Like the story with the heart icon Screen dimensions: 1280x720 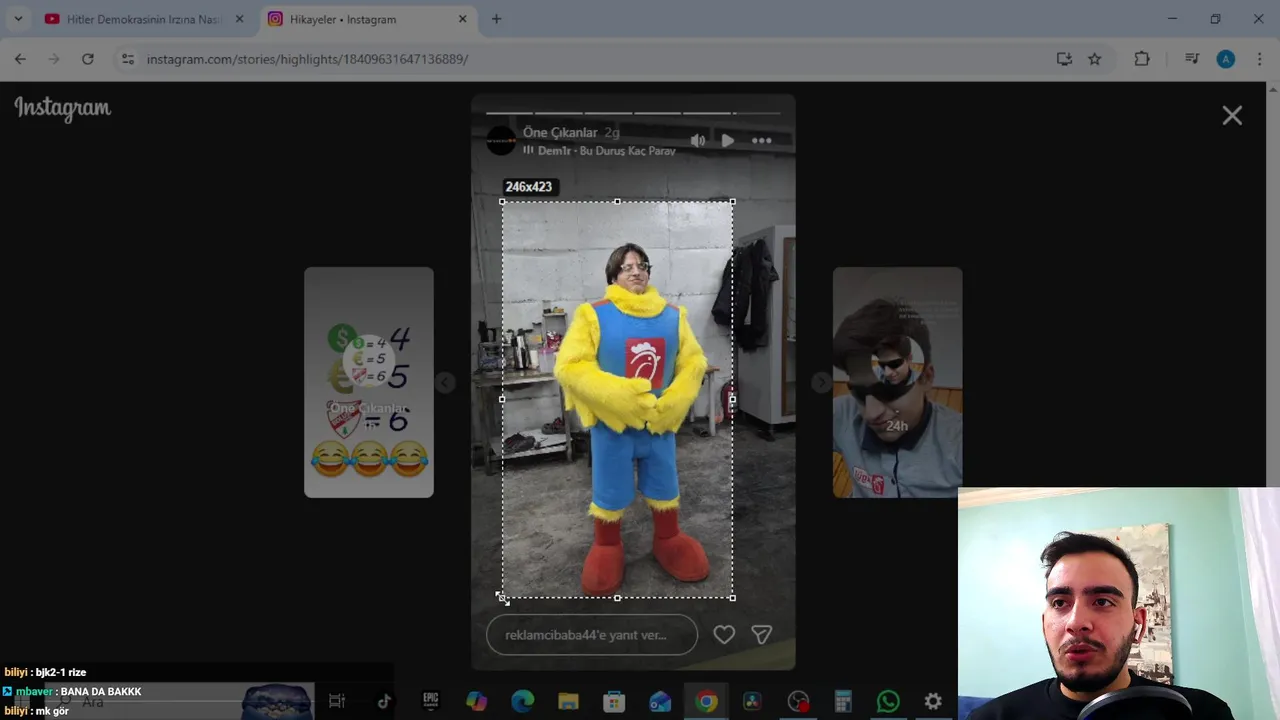[x=724, y=634]
